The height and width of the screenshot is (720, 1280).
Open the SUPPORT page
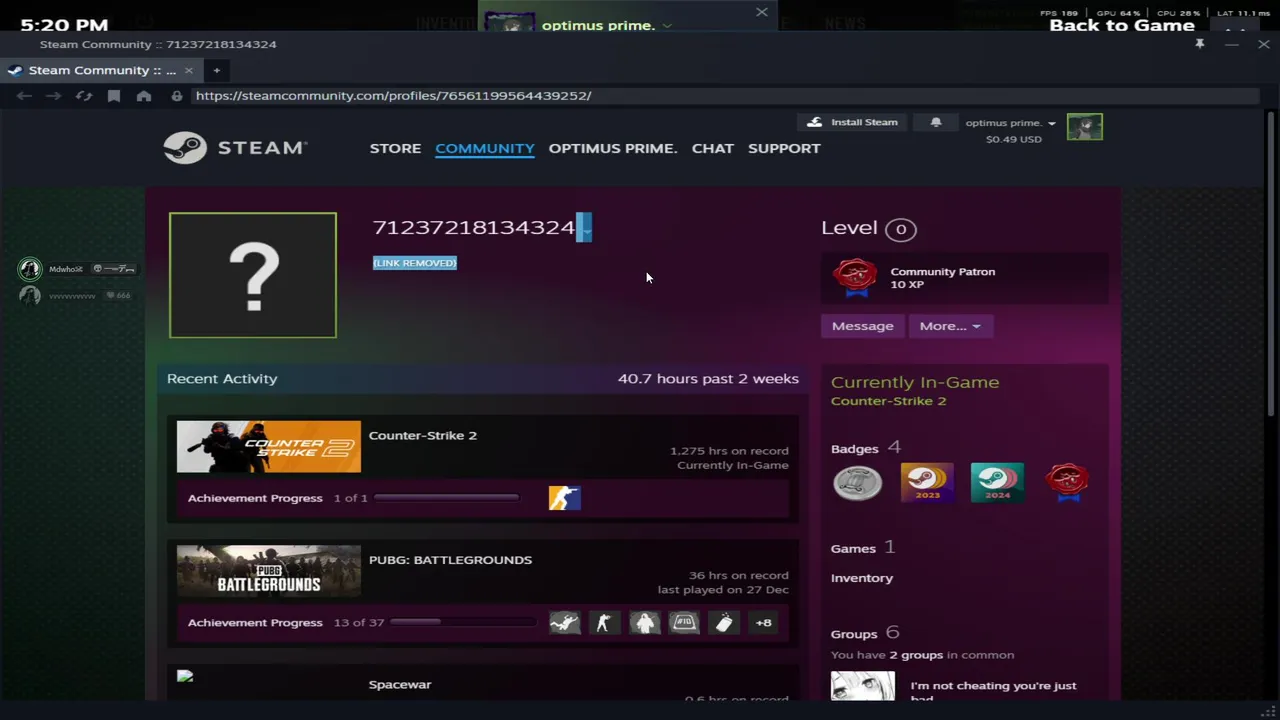click(x=784, y=148)
